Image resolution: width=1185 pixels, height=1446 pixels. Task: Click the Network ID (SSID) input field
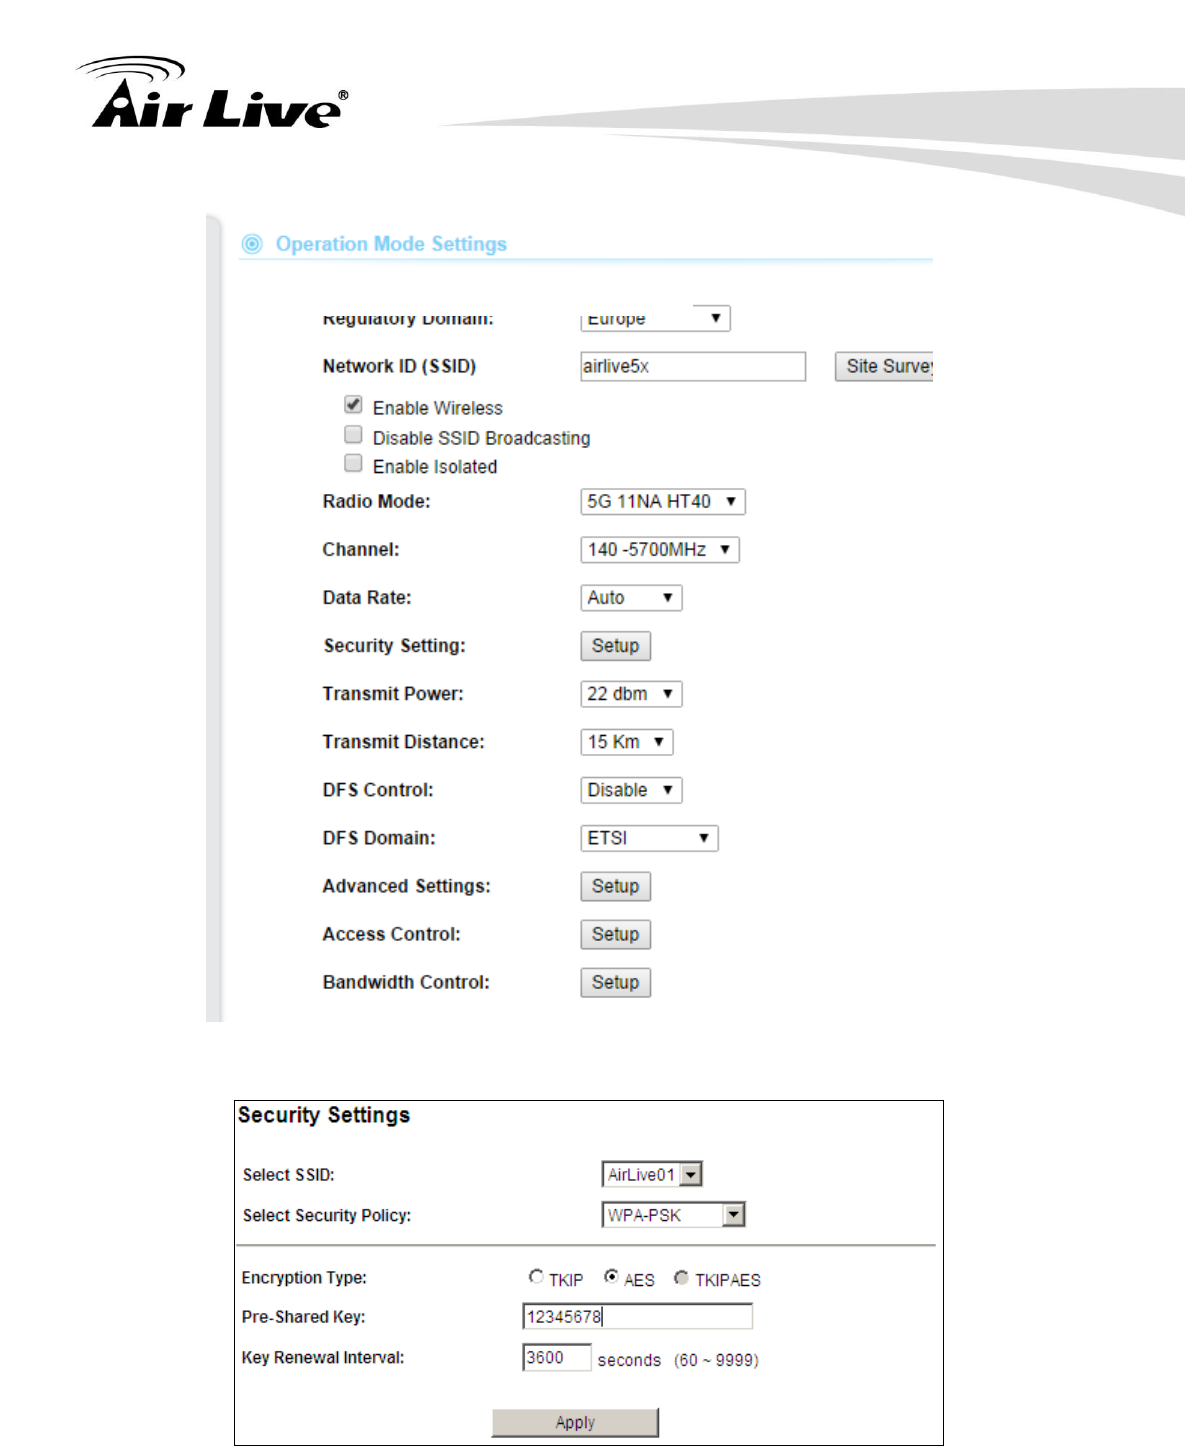click(x=693, y=366)
